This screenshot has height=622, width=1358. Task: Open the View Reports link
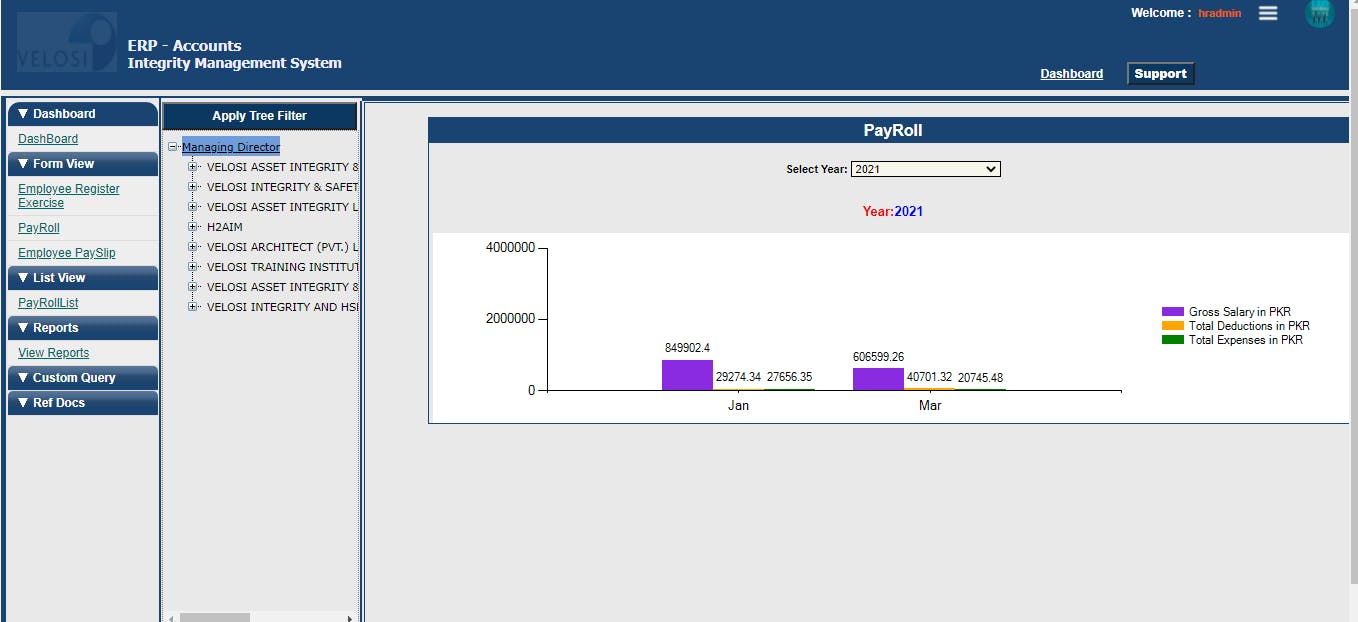point(53,352)
